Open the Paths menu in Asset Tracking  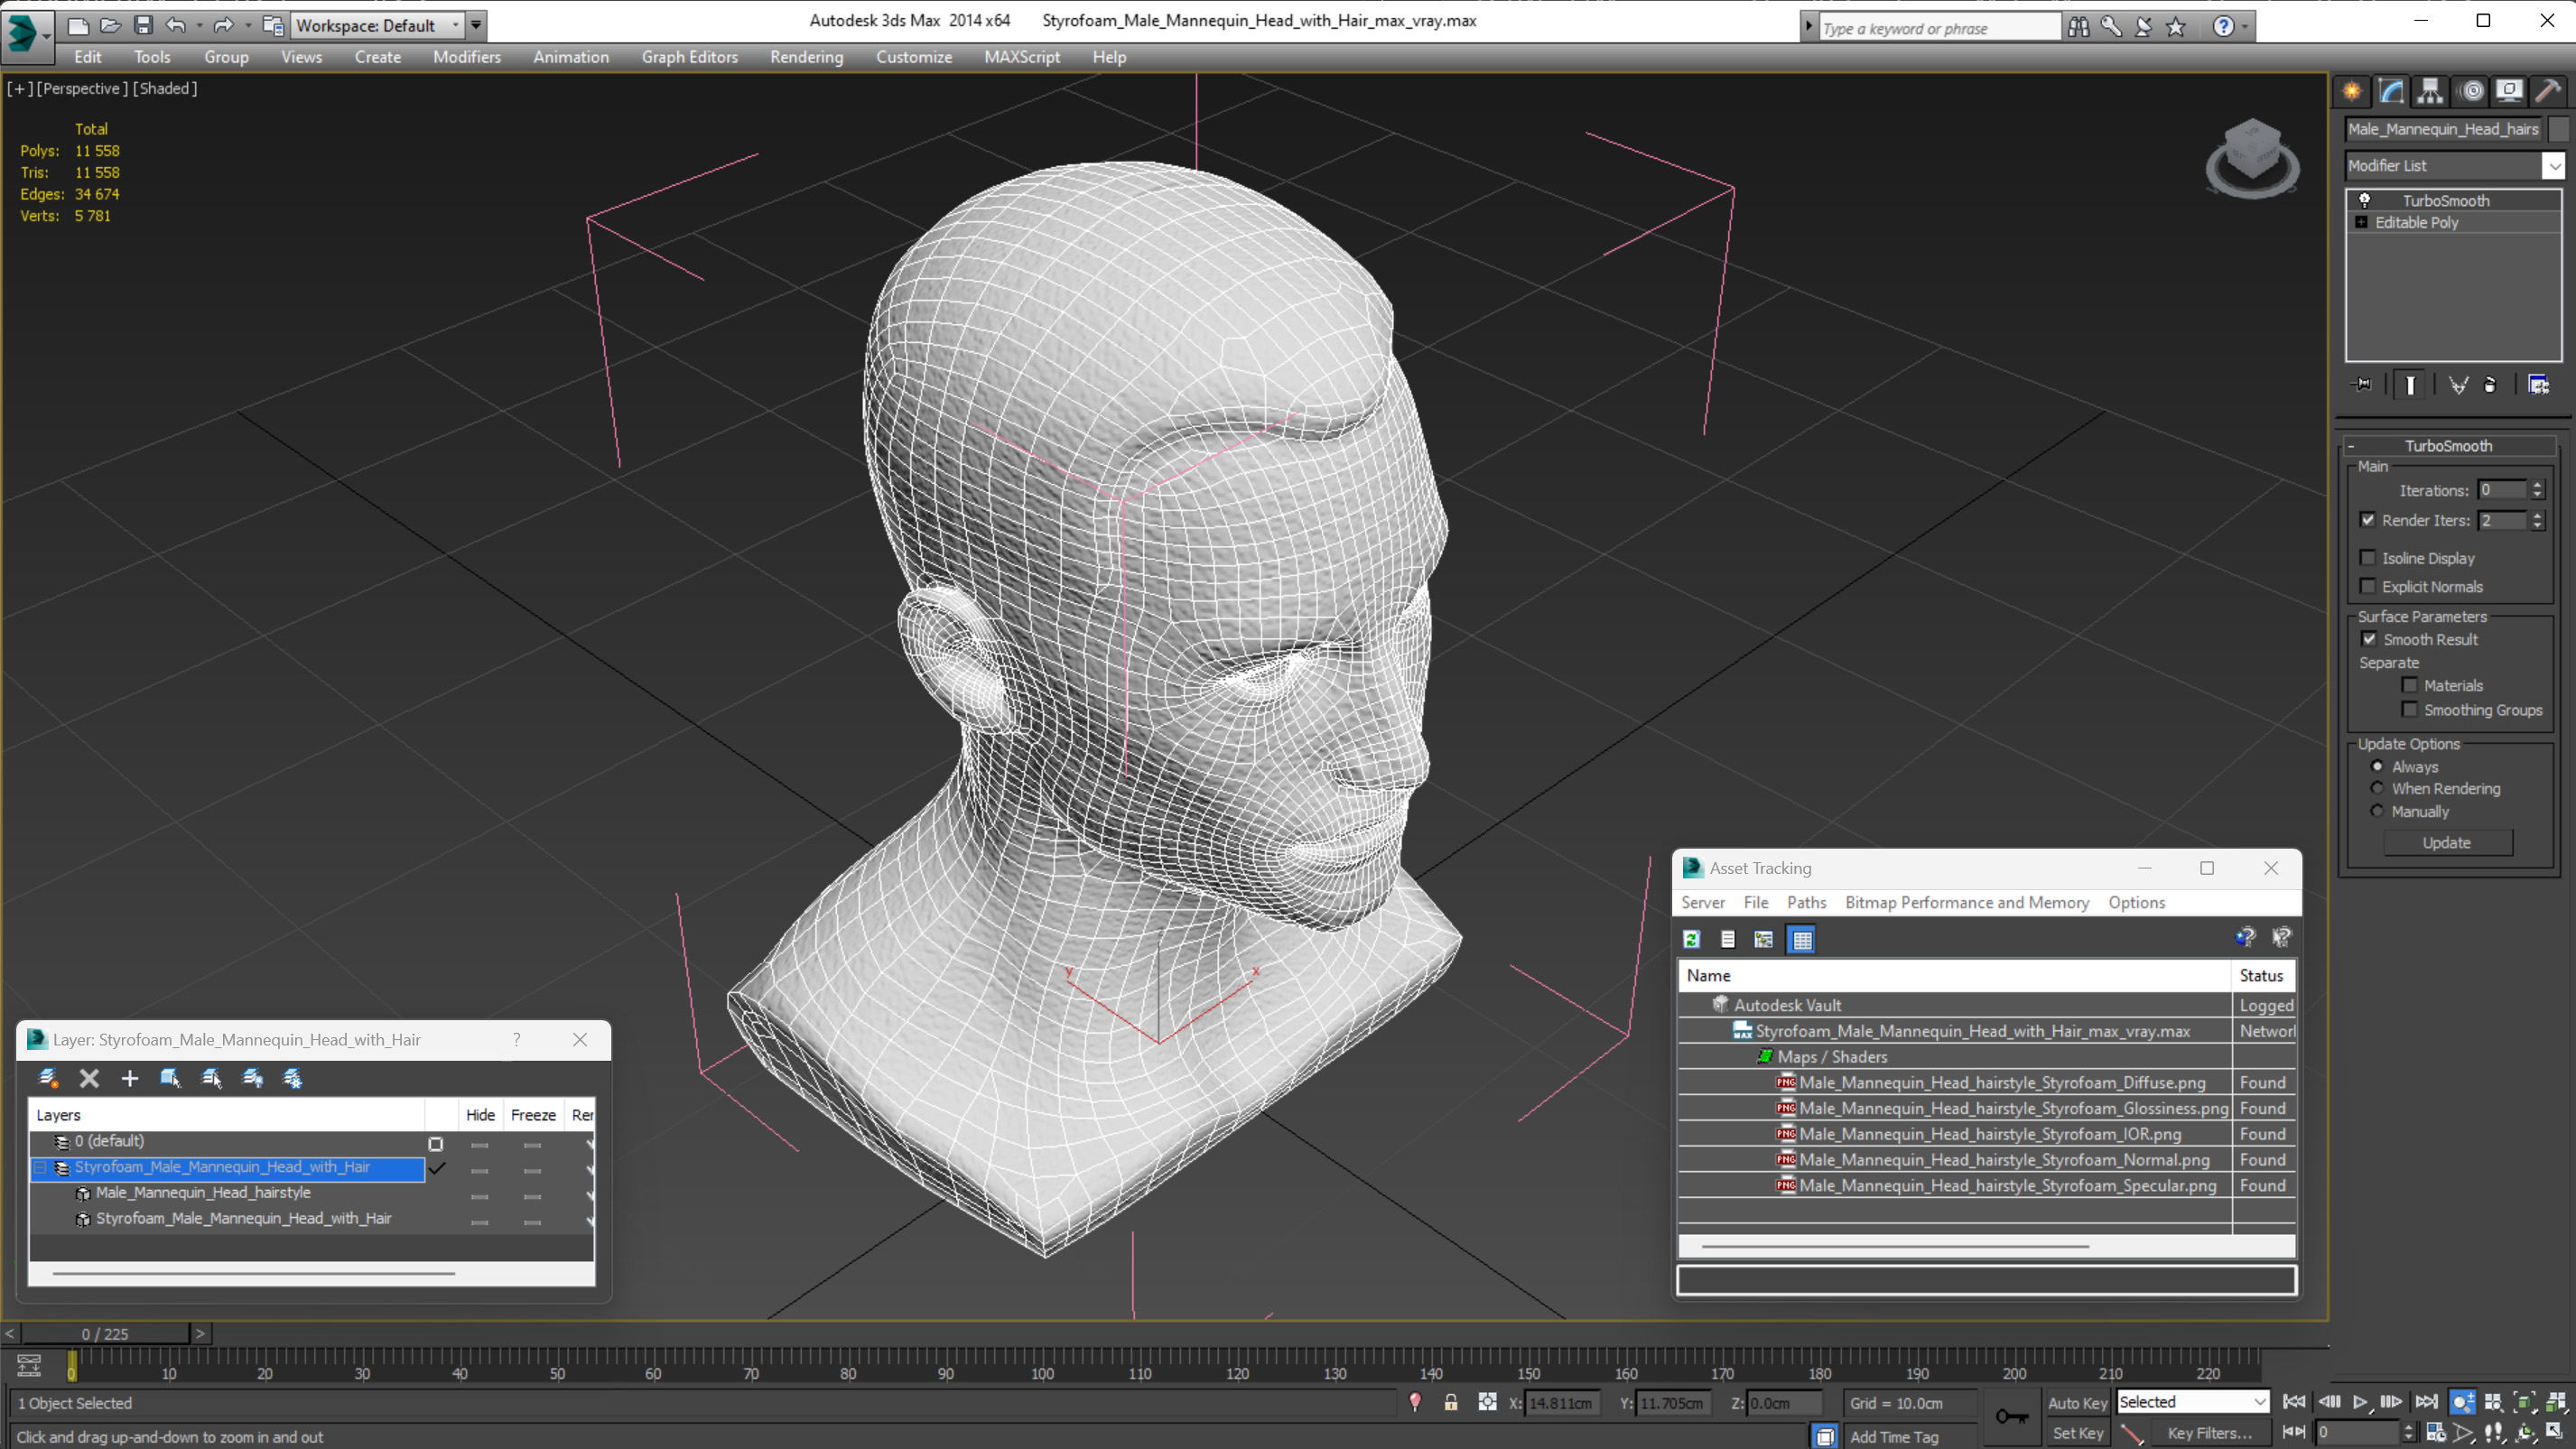(1805, 902)
